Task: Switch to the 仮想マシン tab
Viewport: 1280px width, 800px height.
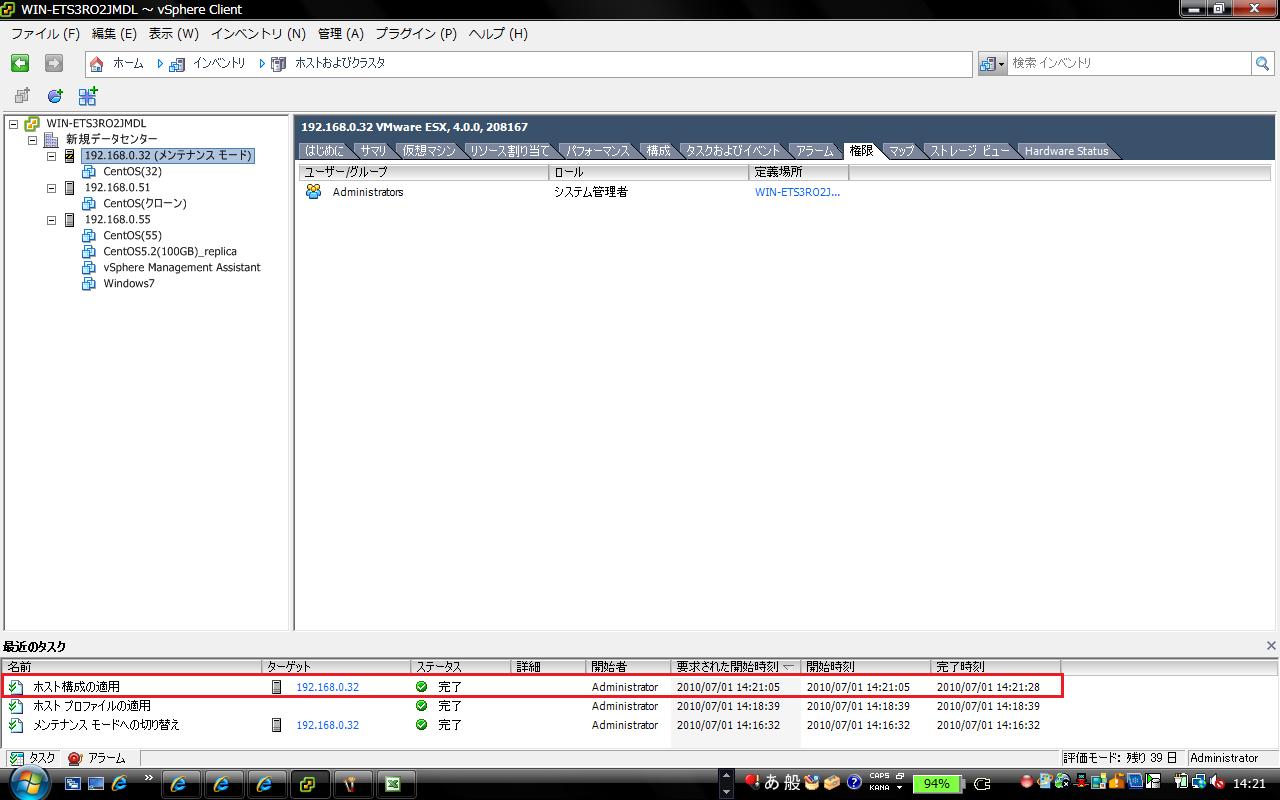Action: tap(428, 151)
